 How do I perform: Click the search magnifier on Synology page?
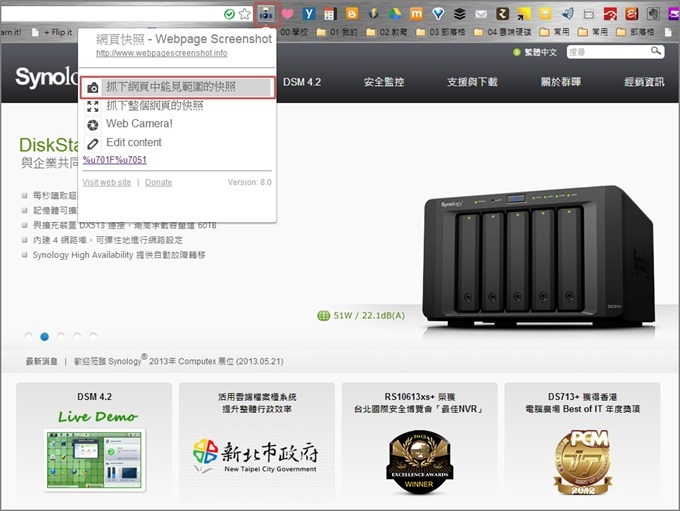point(656,51)
